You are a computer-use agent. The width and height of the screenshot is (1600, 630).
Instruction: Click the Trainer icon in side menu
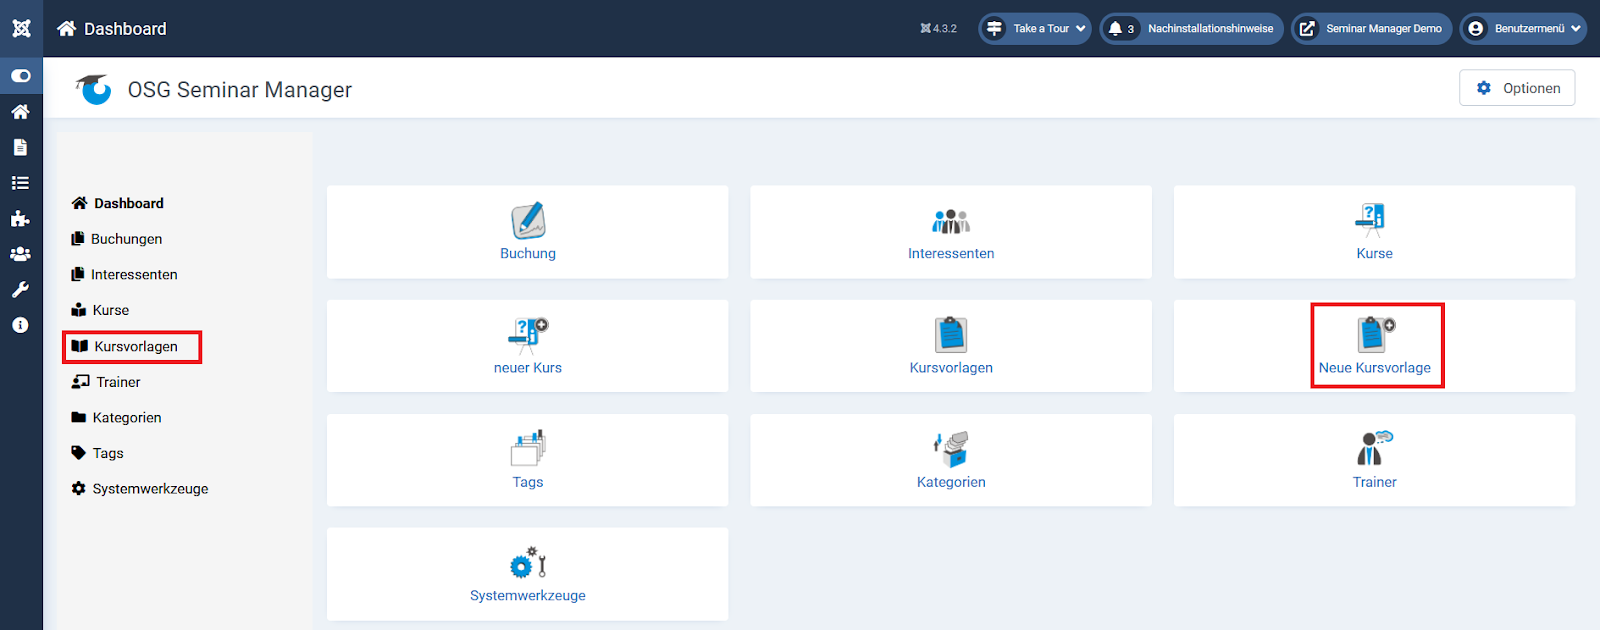click(x=81, y=382)
